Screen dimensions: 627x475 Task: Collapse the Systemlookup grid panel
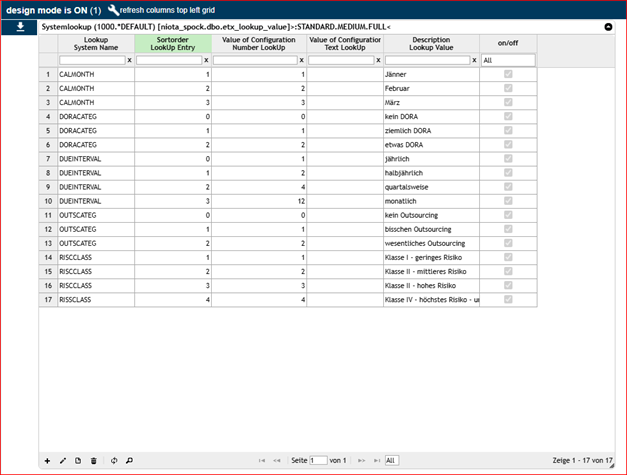click(x=608, y=26)
